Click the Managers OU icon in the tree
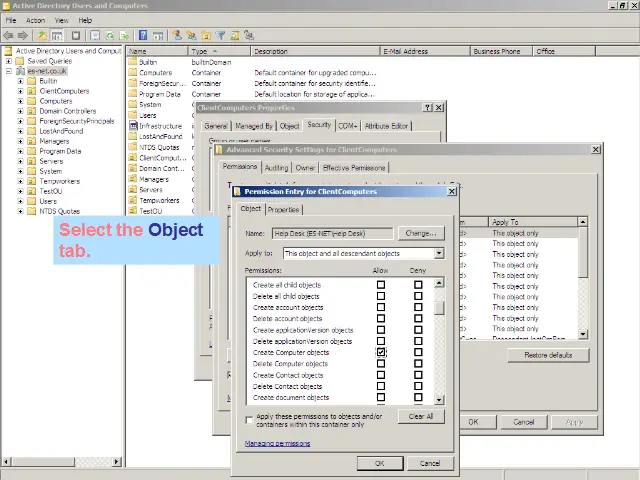The height and width of the screenshot is (480, 640). coord(32,141)
